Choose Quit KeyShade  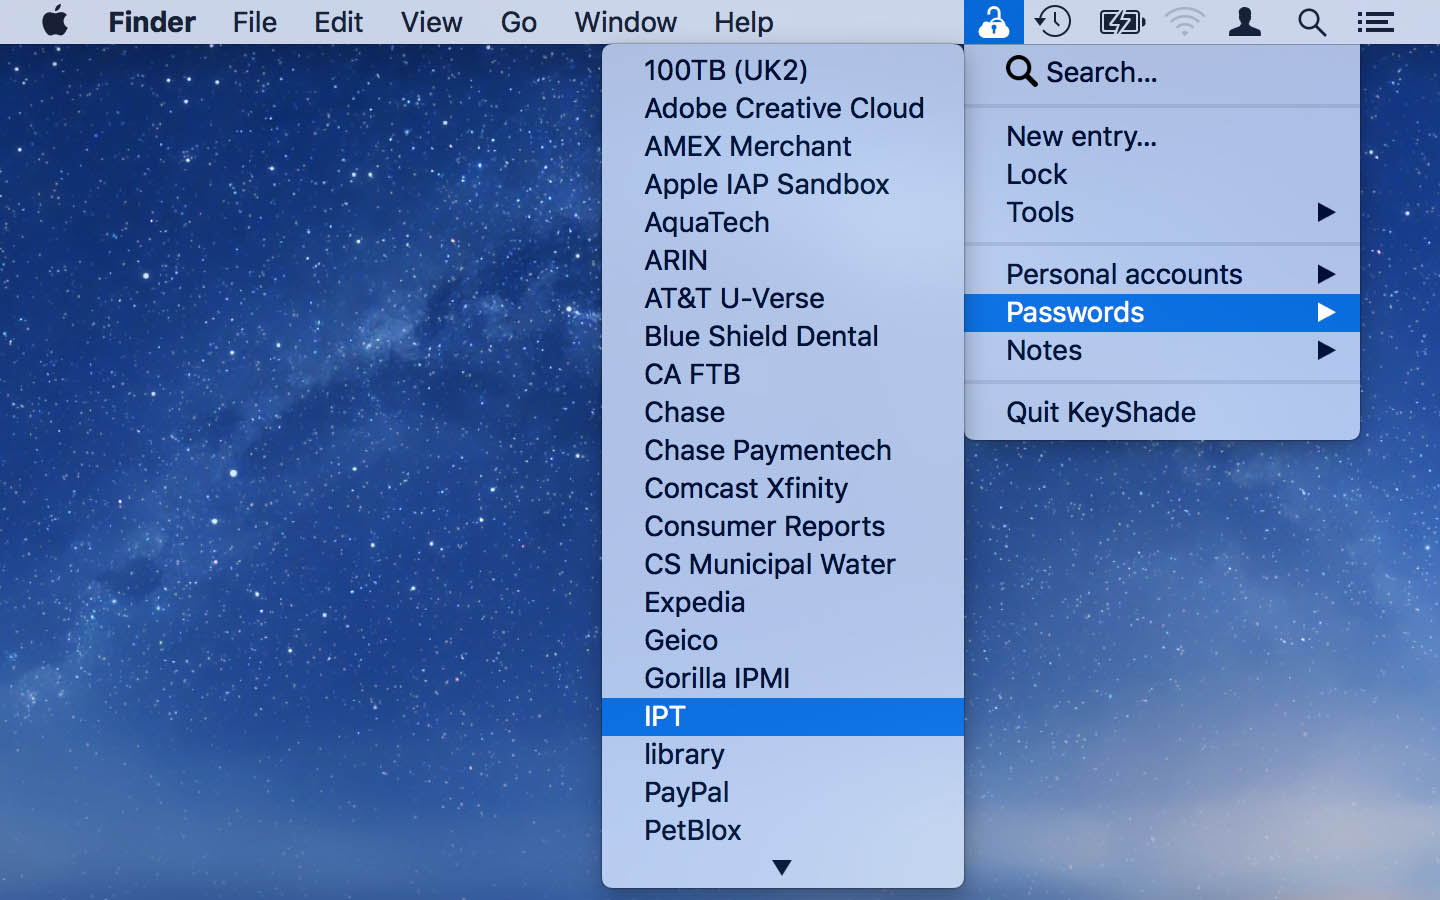[1162, 412]
